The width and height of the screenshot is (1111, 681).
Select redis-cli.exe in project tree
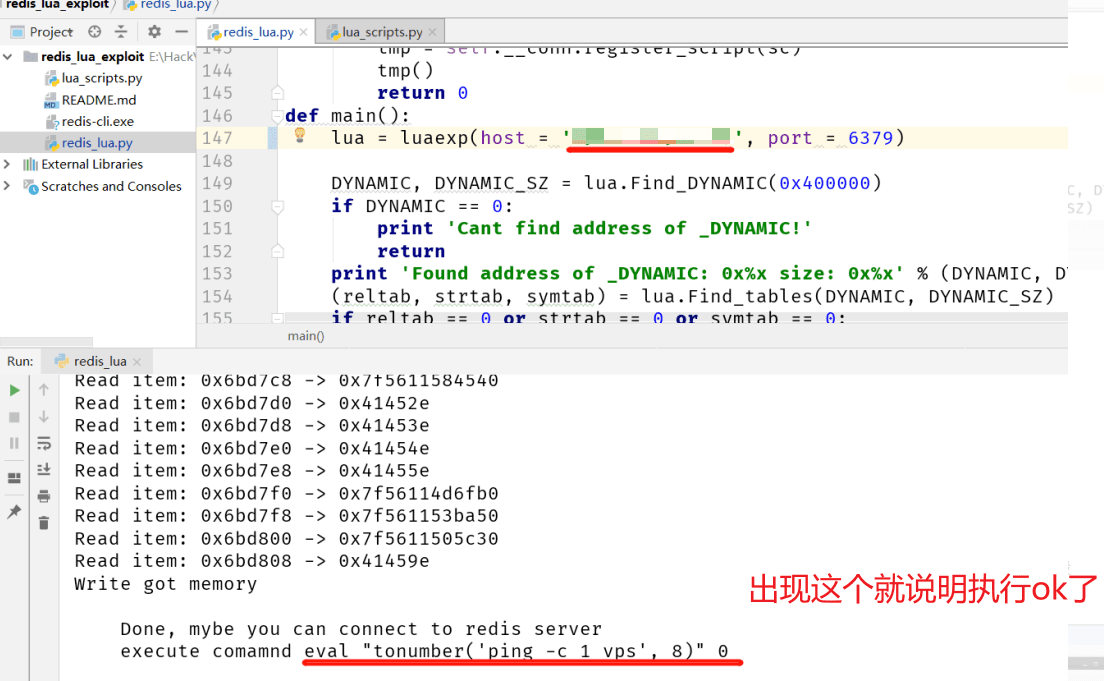point(90,121)
